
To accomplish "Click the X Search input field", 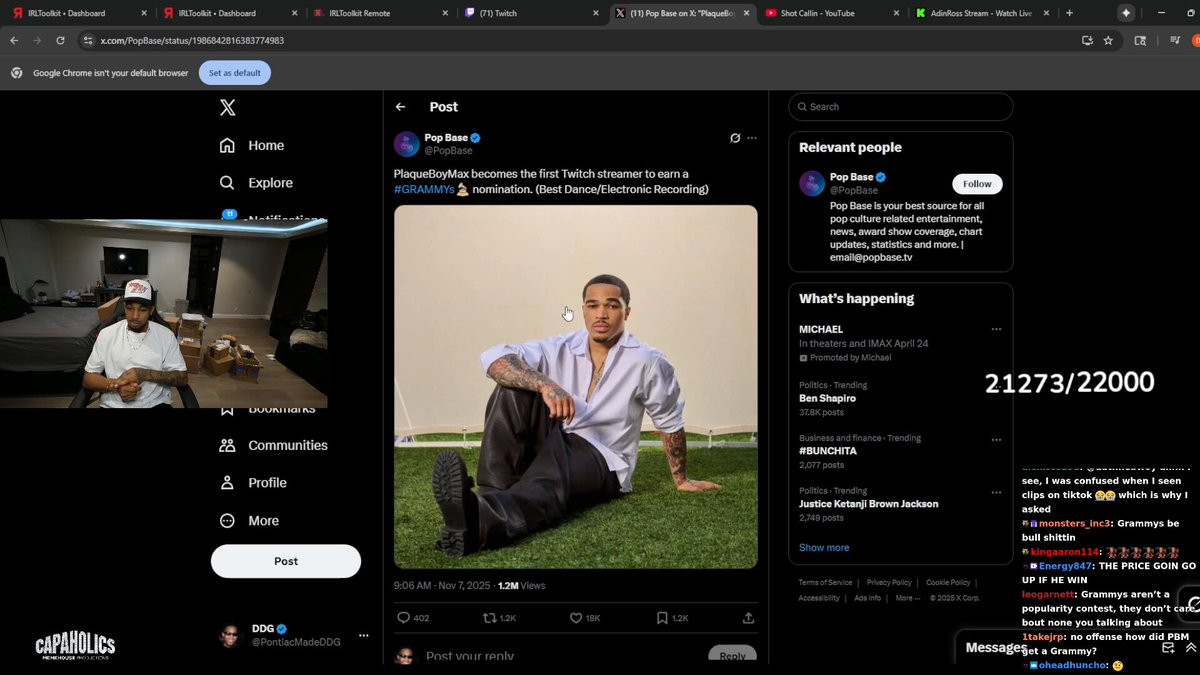I will tap(901, 107).
